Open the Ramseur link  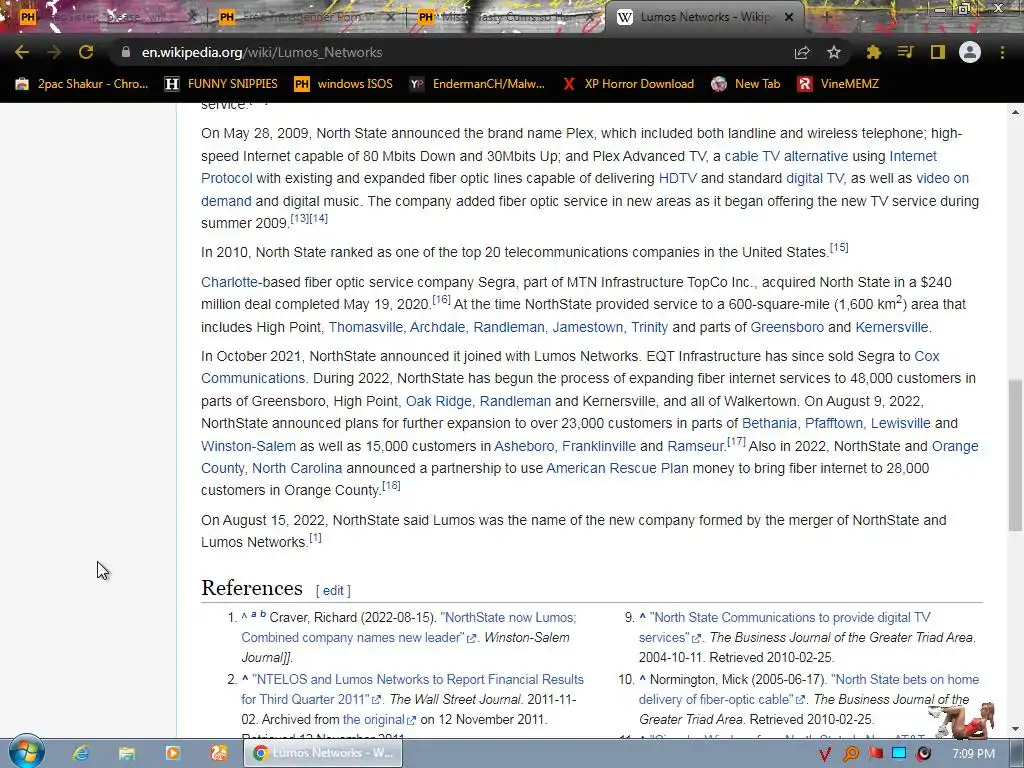[696, 446]
